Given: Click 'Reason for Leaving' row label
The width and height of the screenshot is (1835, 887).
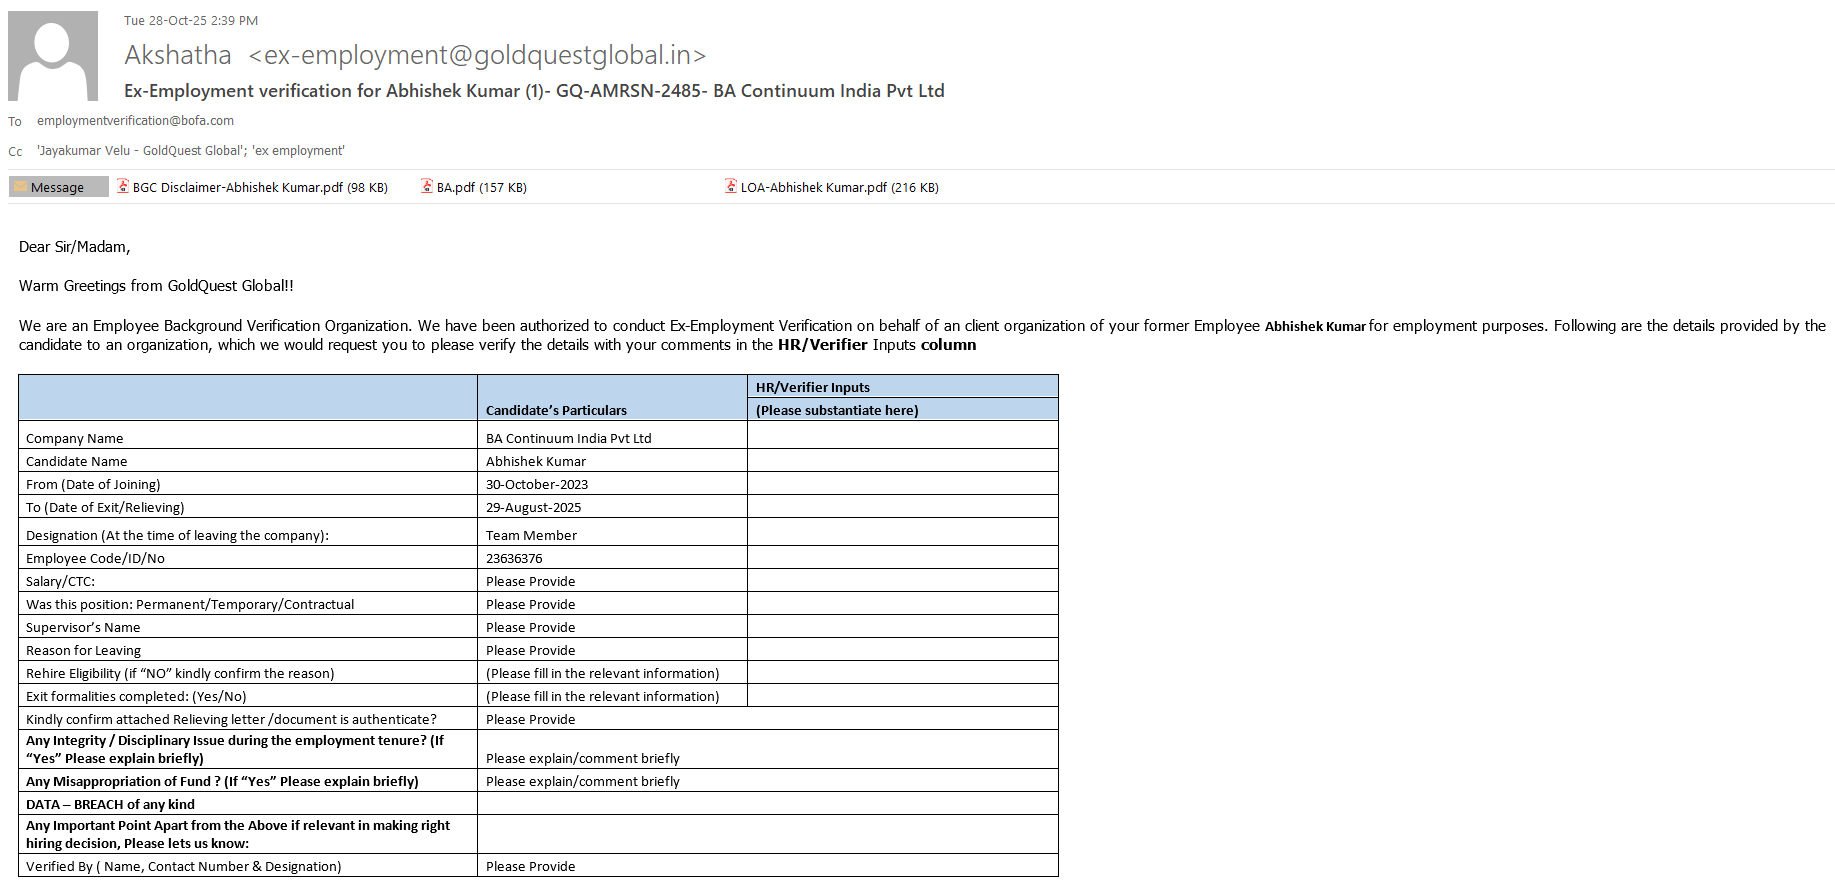Looking at the screenshot, I should point(83,650).
